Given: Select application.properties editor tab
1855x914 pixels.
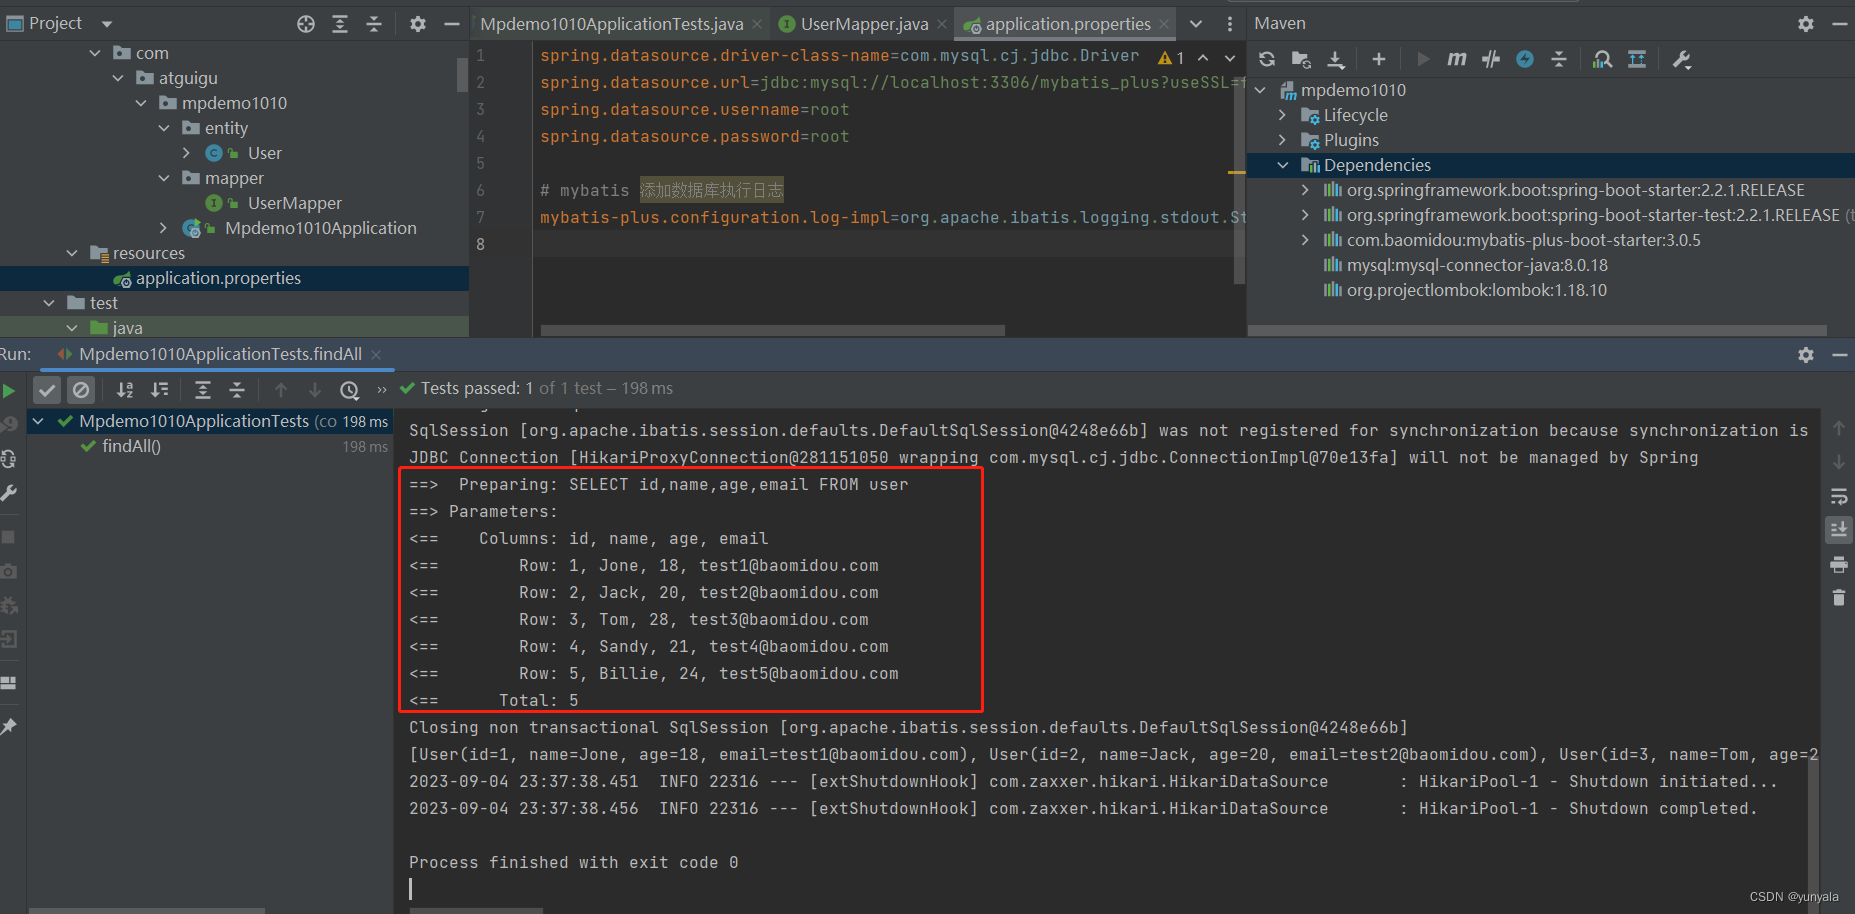Looking at the screenshot, I should click(x=1067, y=24).
